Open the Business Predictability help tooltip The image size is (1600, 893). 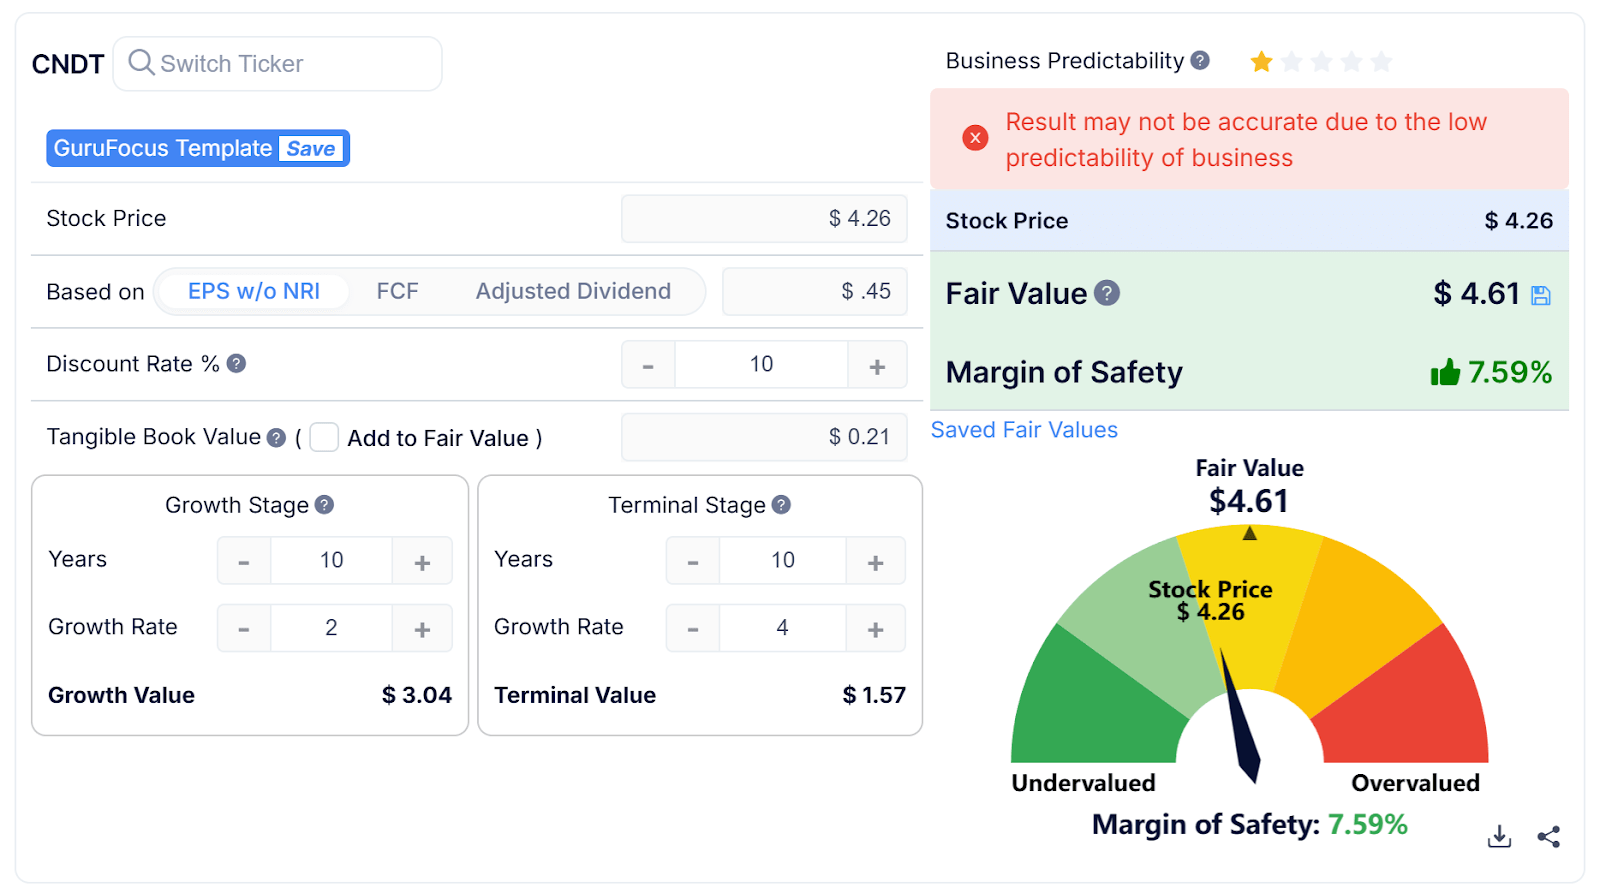[x=1199, y=60]
